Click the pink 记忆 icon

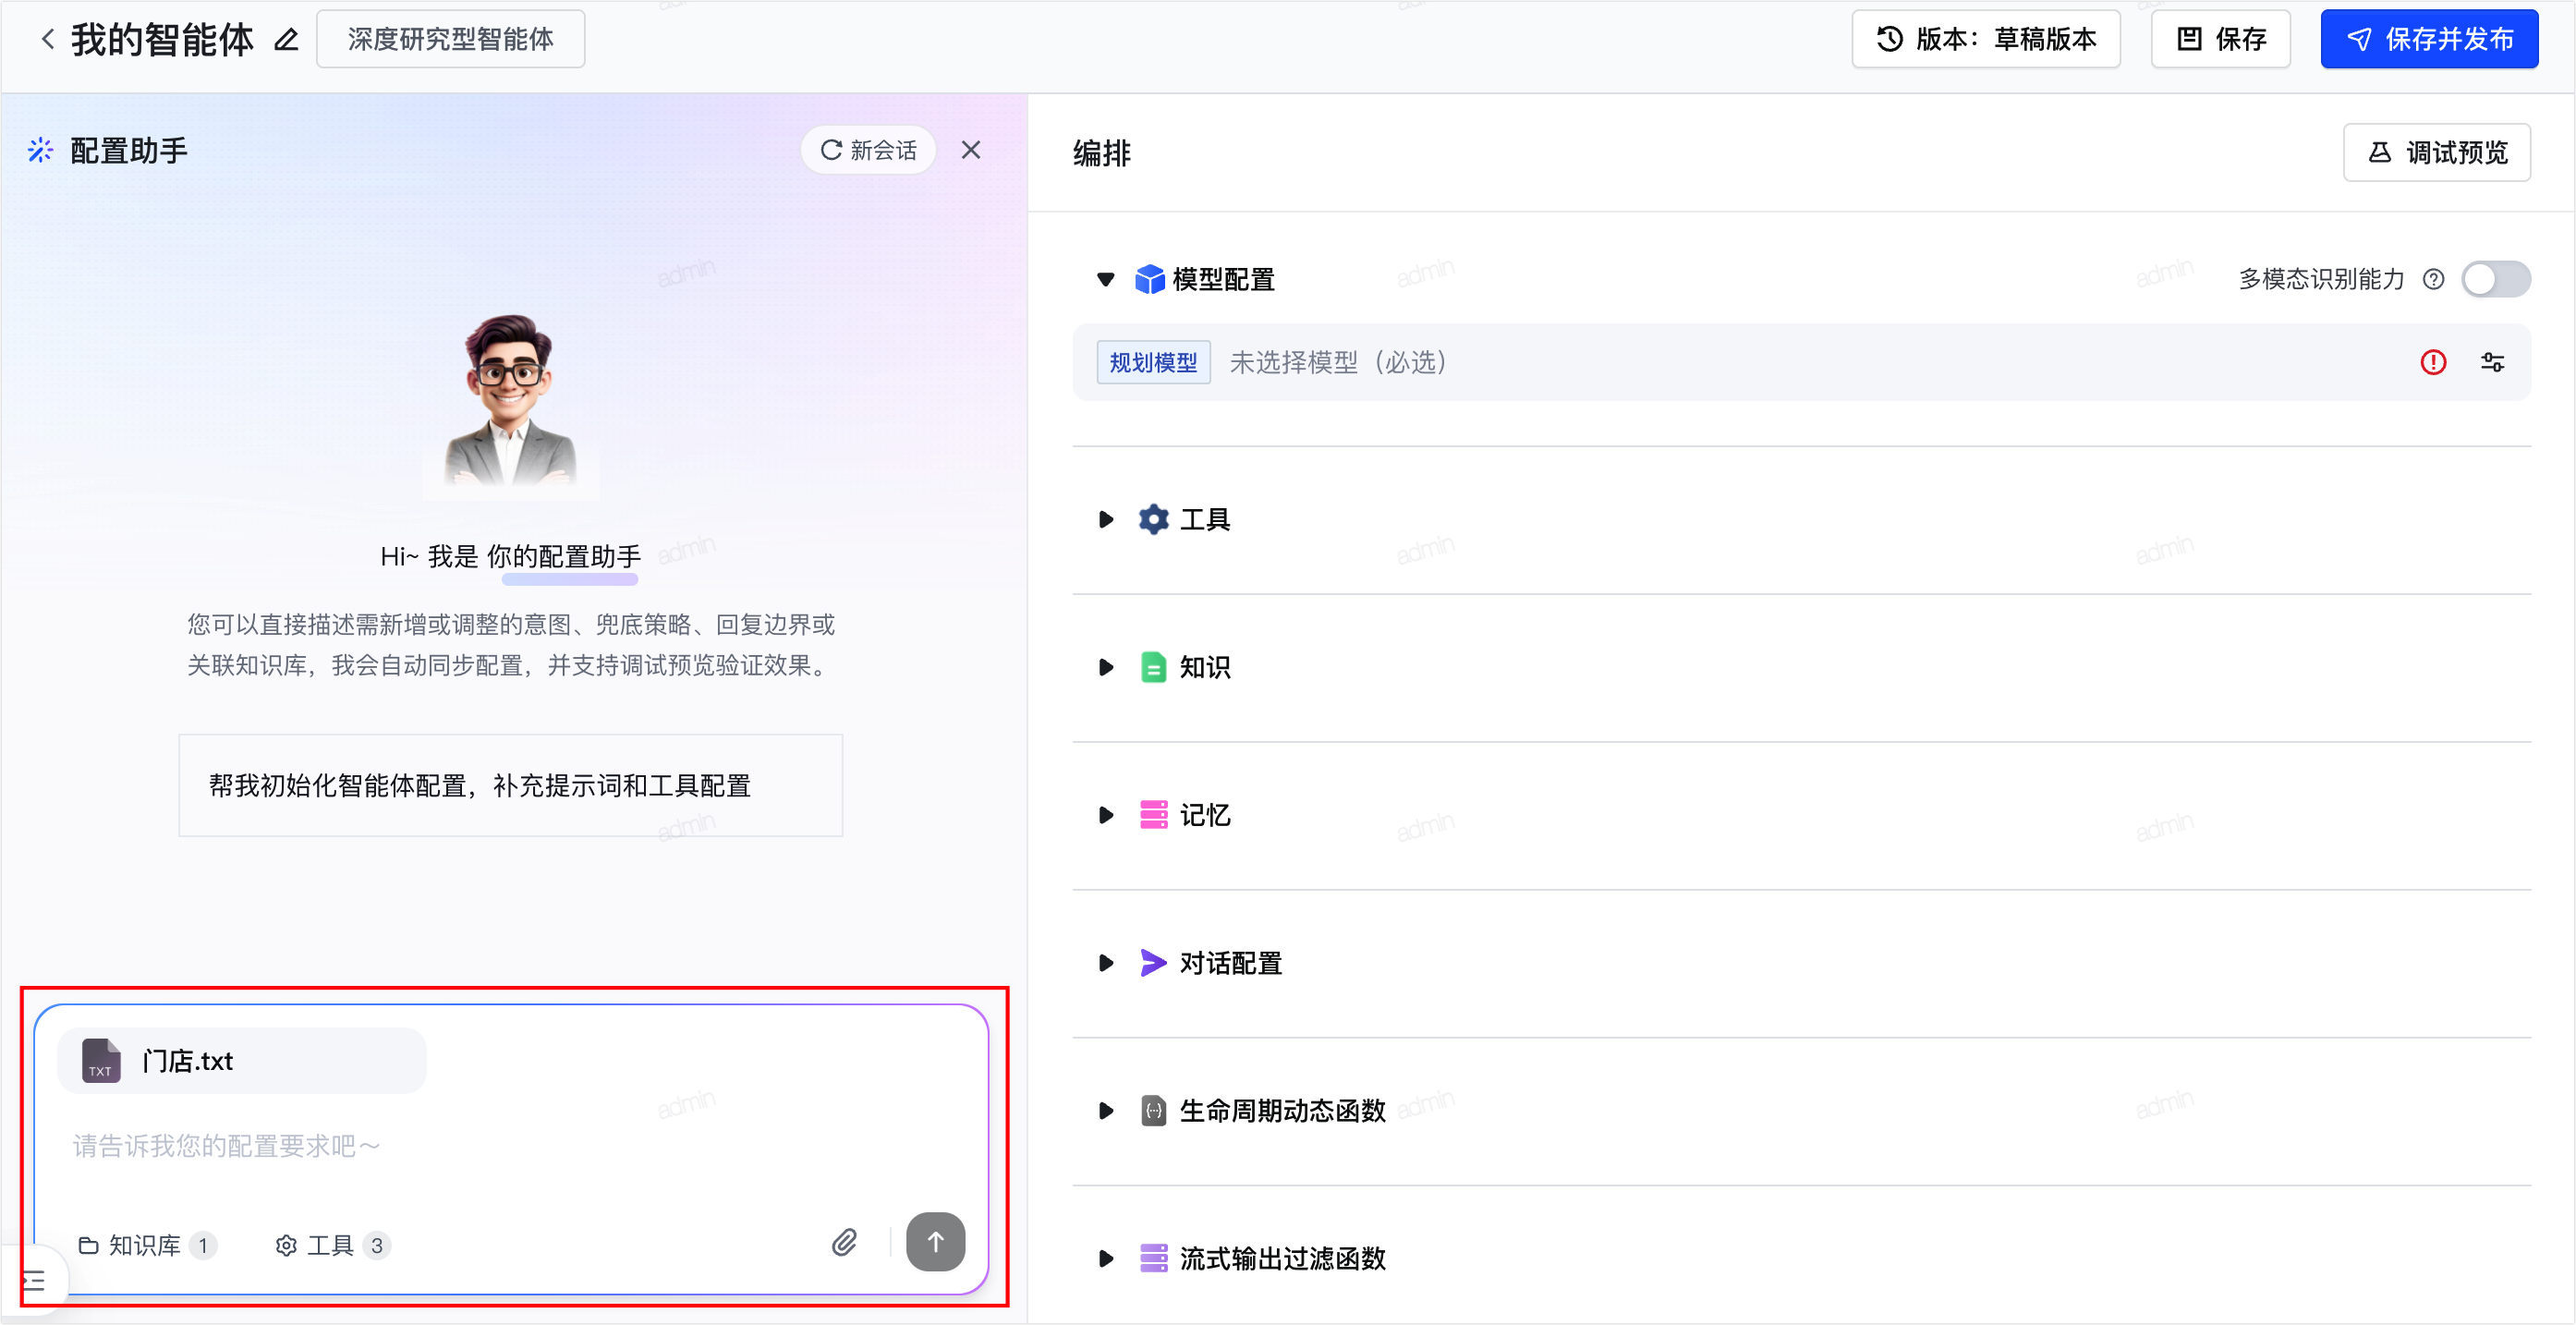(x=1153, y=815)
